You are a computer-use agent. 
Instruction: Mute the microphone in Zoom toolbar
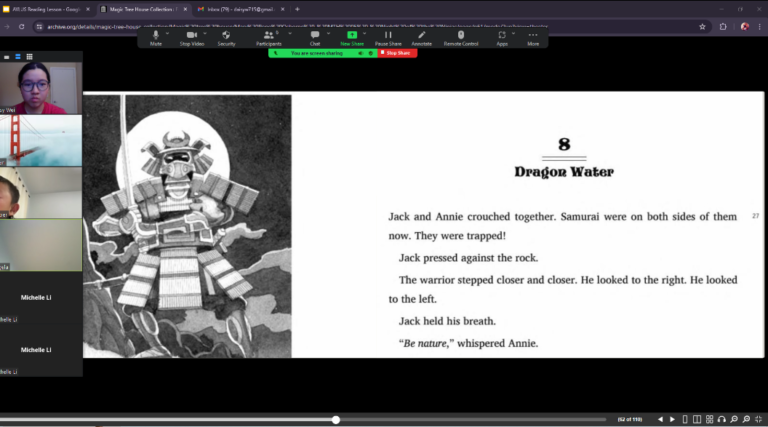pos(156,38)
